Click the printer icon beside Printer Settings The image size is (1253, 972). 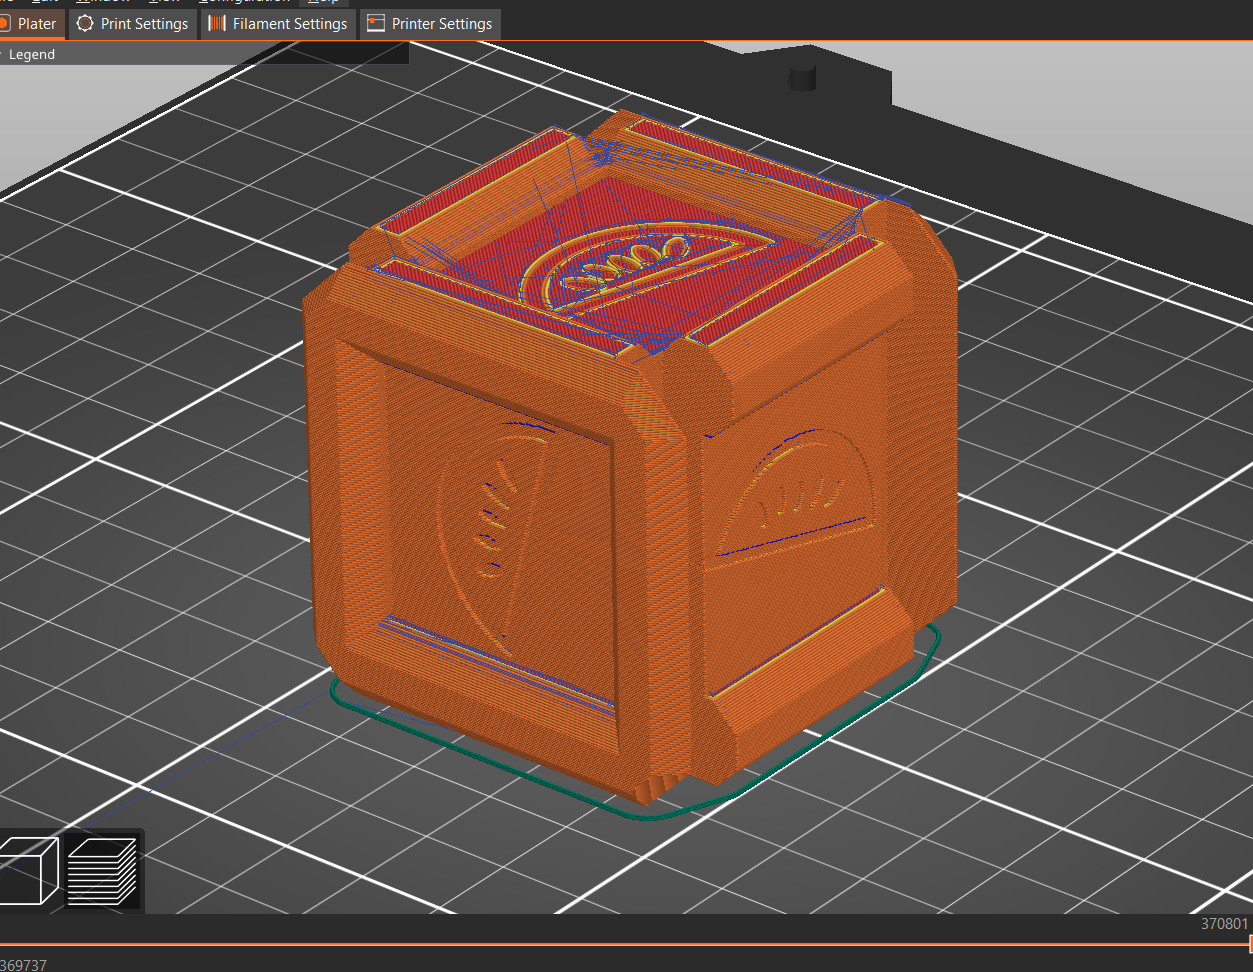point(376,23)
